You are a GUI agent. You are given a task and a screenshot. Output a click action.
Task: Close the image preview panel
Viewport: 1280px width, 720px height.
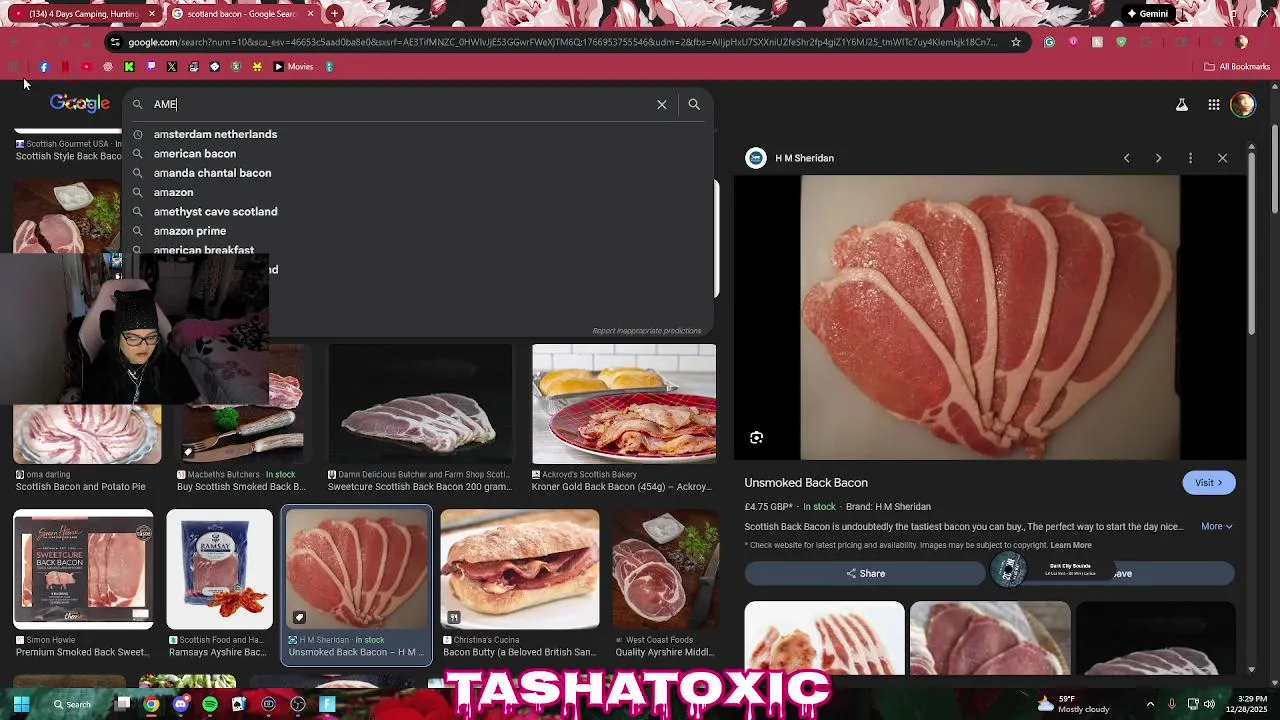click(x=1222, y=158)
